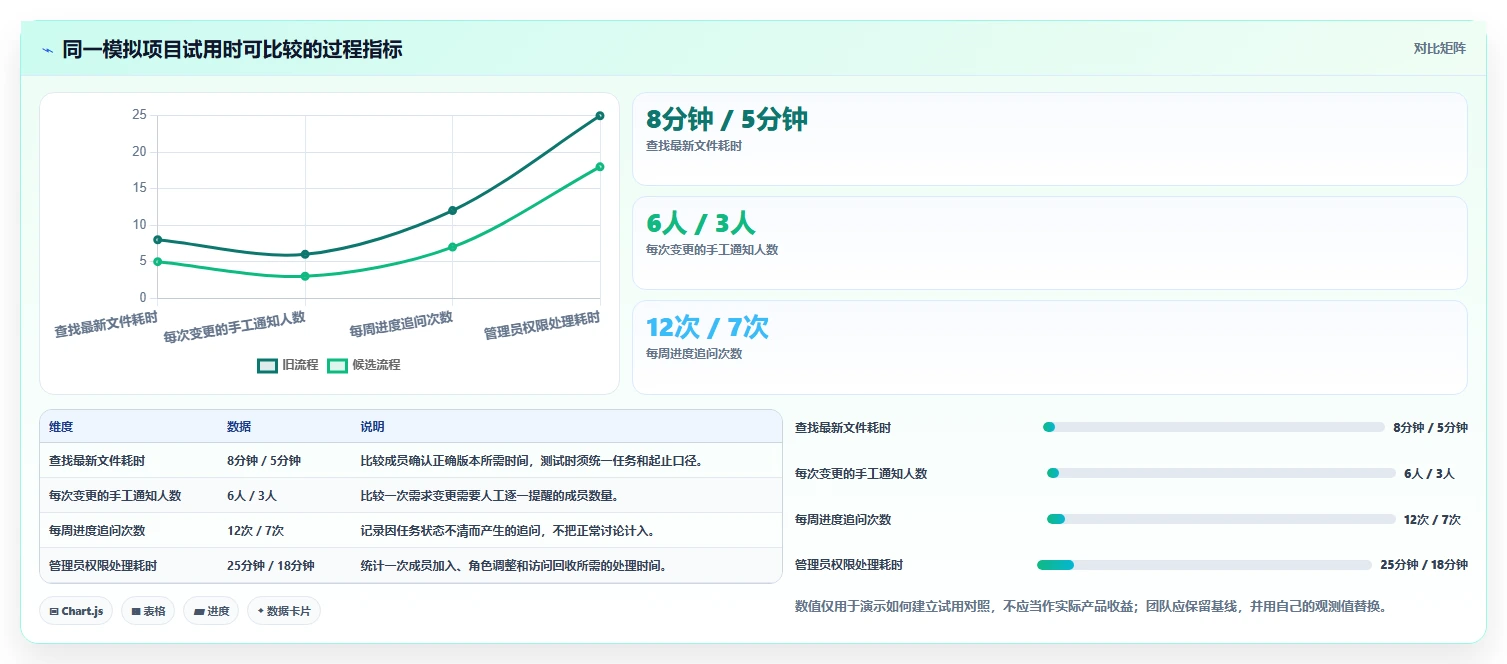Click the 维度 column header
The width and height of the screenshot is (1507, 664).
click(61, 427)
